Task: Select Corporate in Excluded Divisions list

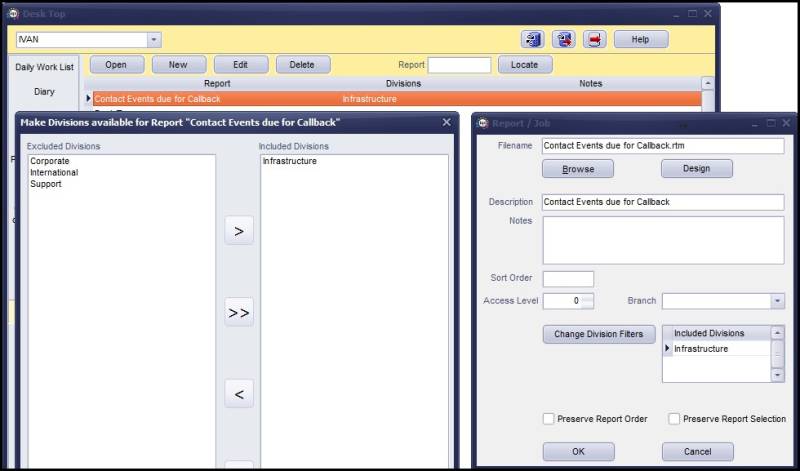Action: pos(49,161)
